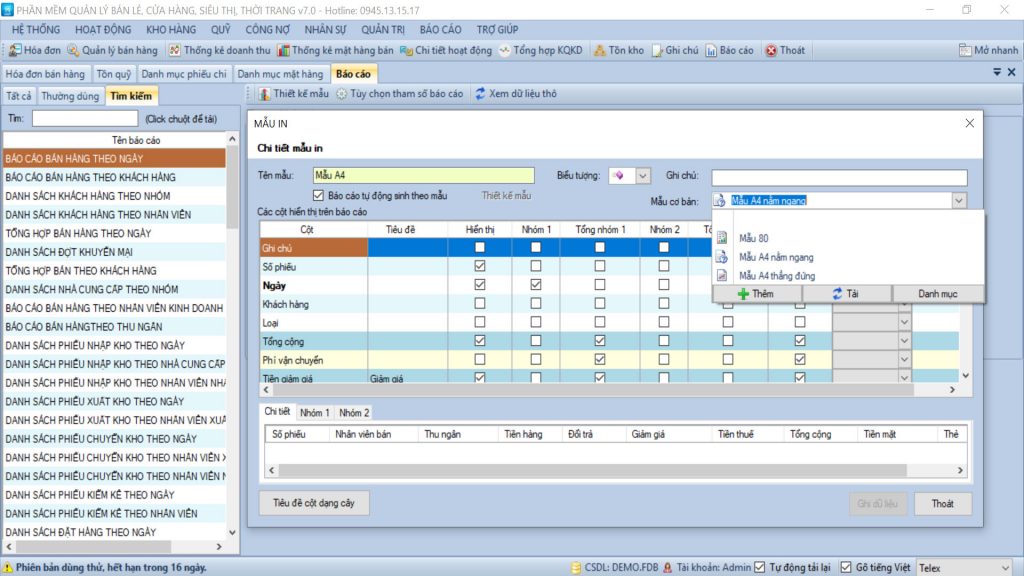
Task: Toggle Báo cáo tự động sinh theo mẫu
Action: [x=319, y=195]
